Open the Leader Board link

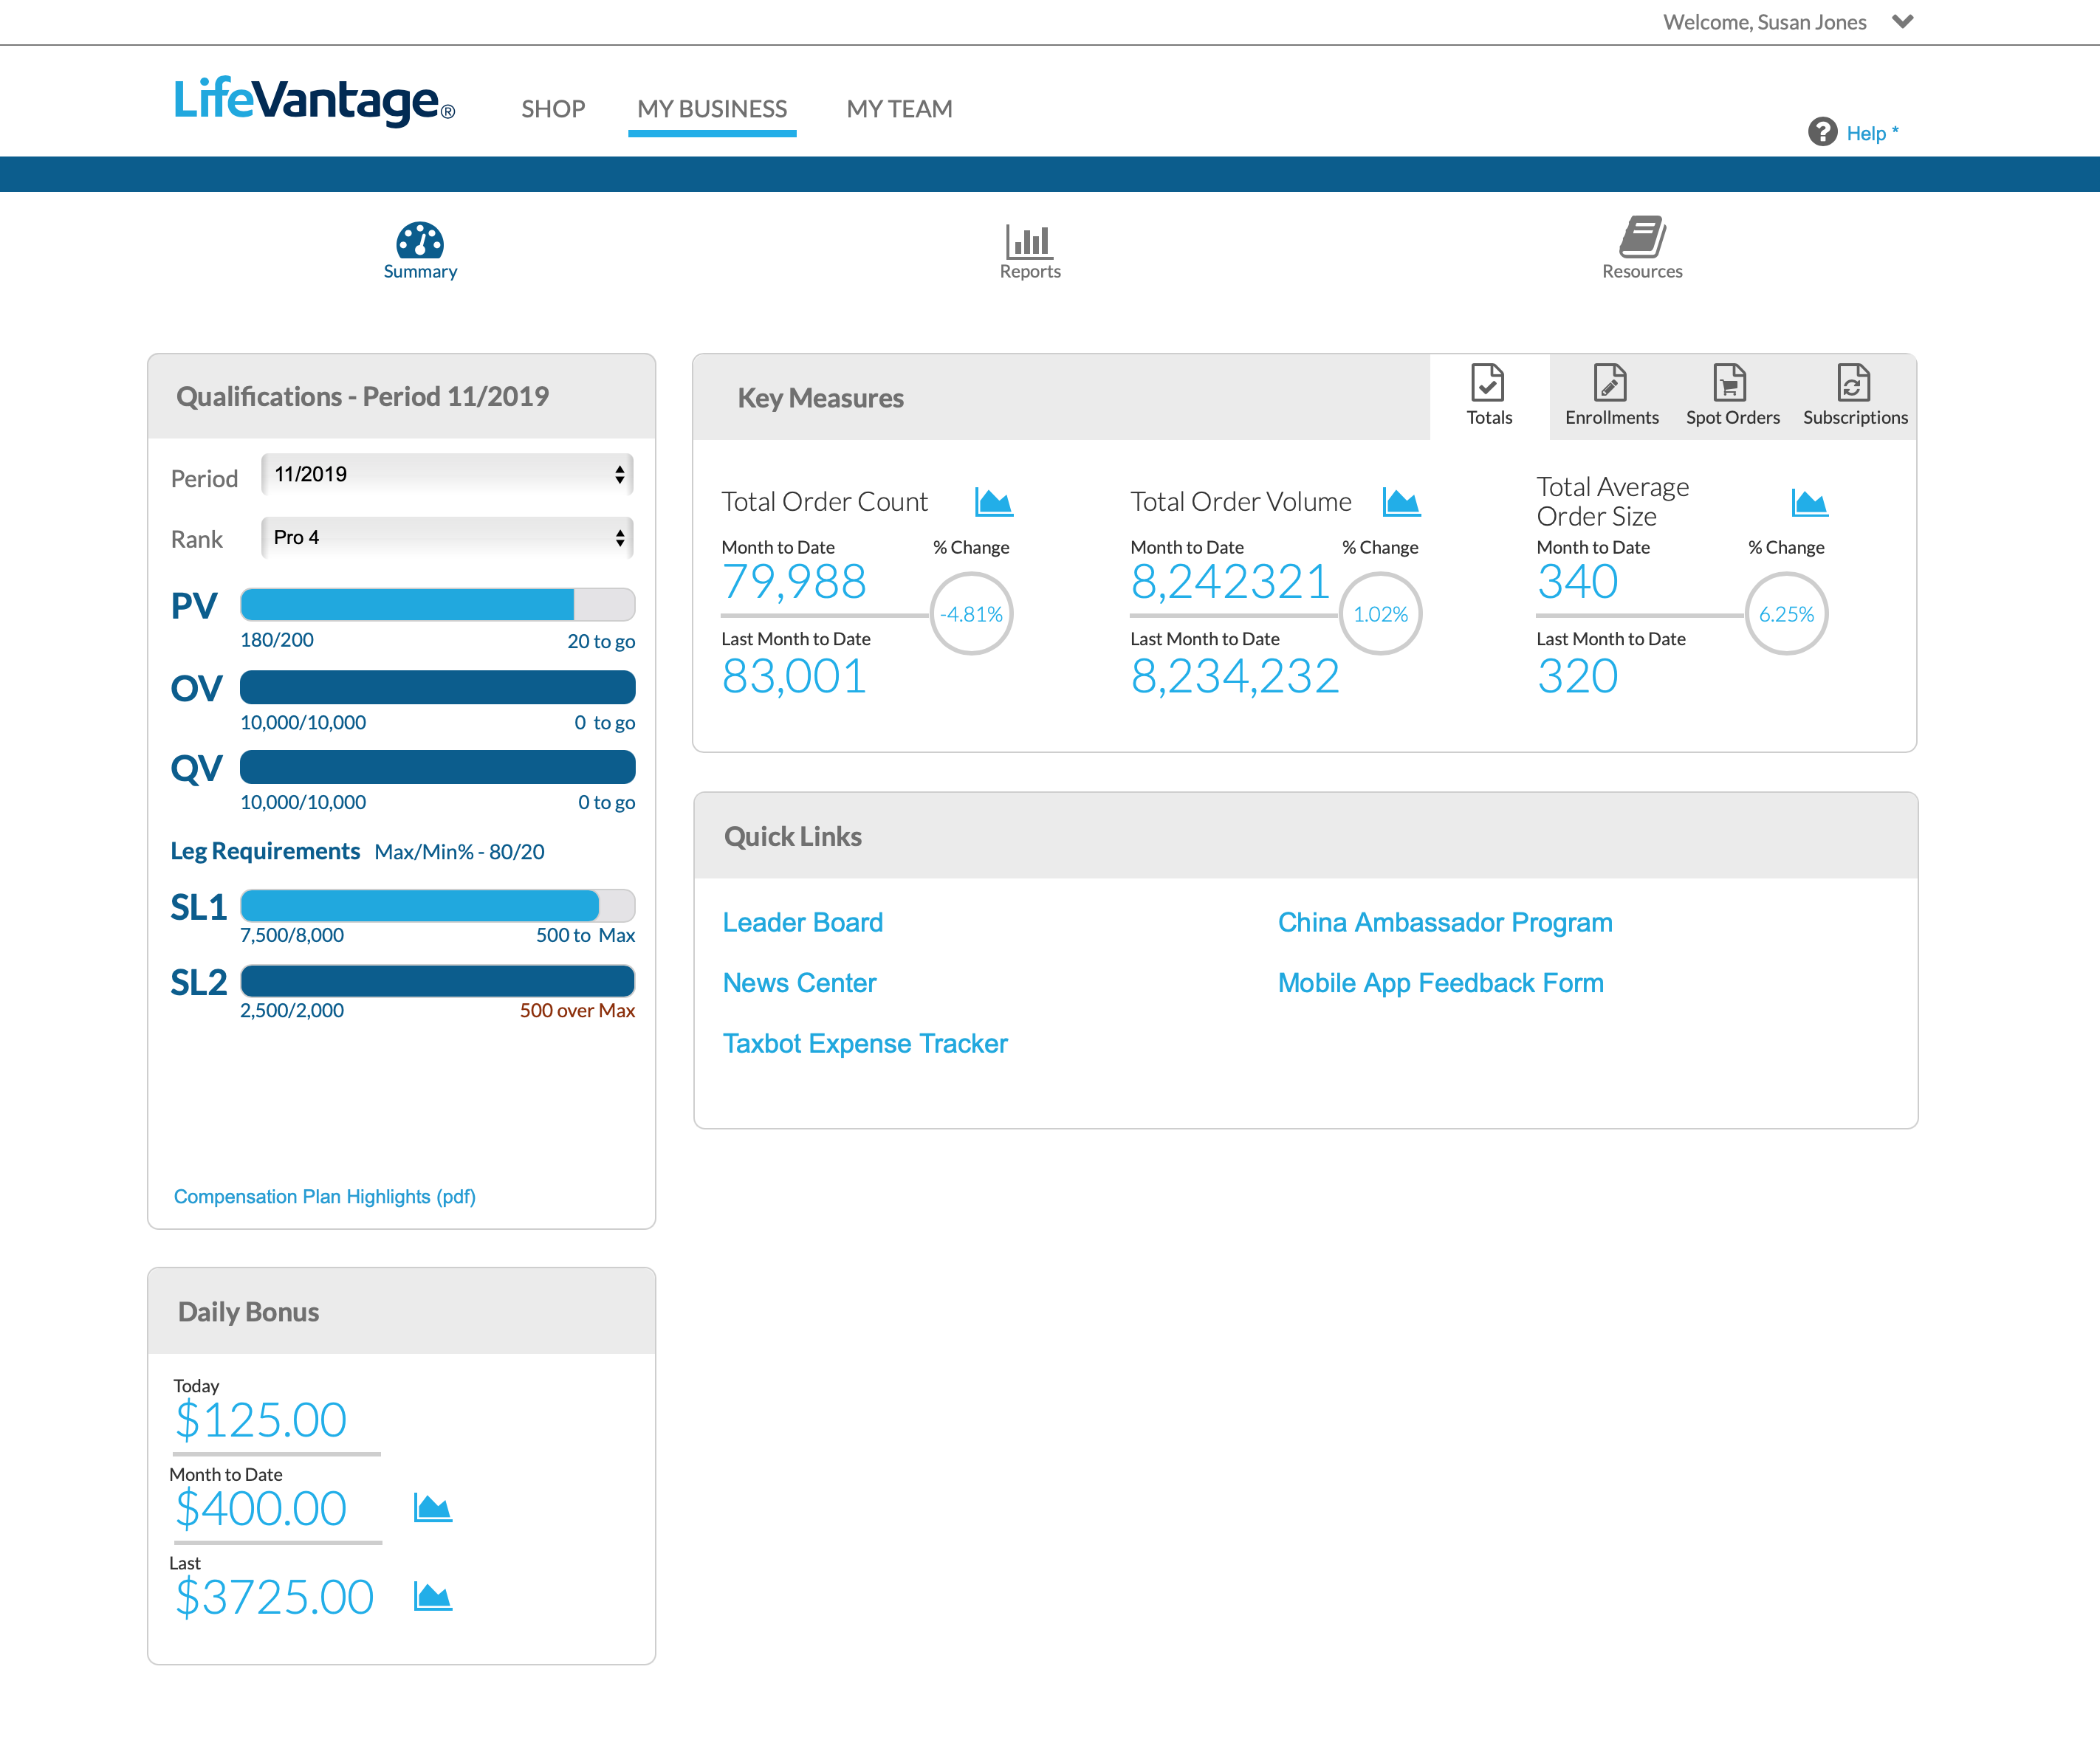(802, 922)
